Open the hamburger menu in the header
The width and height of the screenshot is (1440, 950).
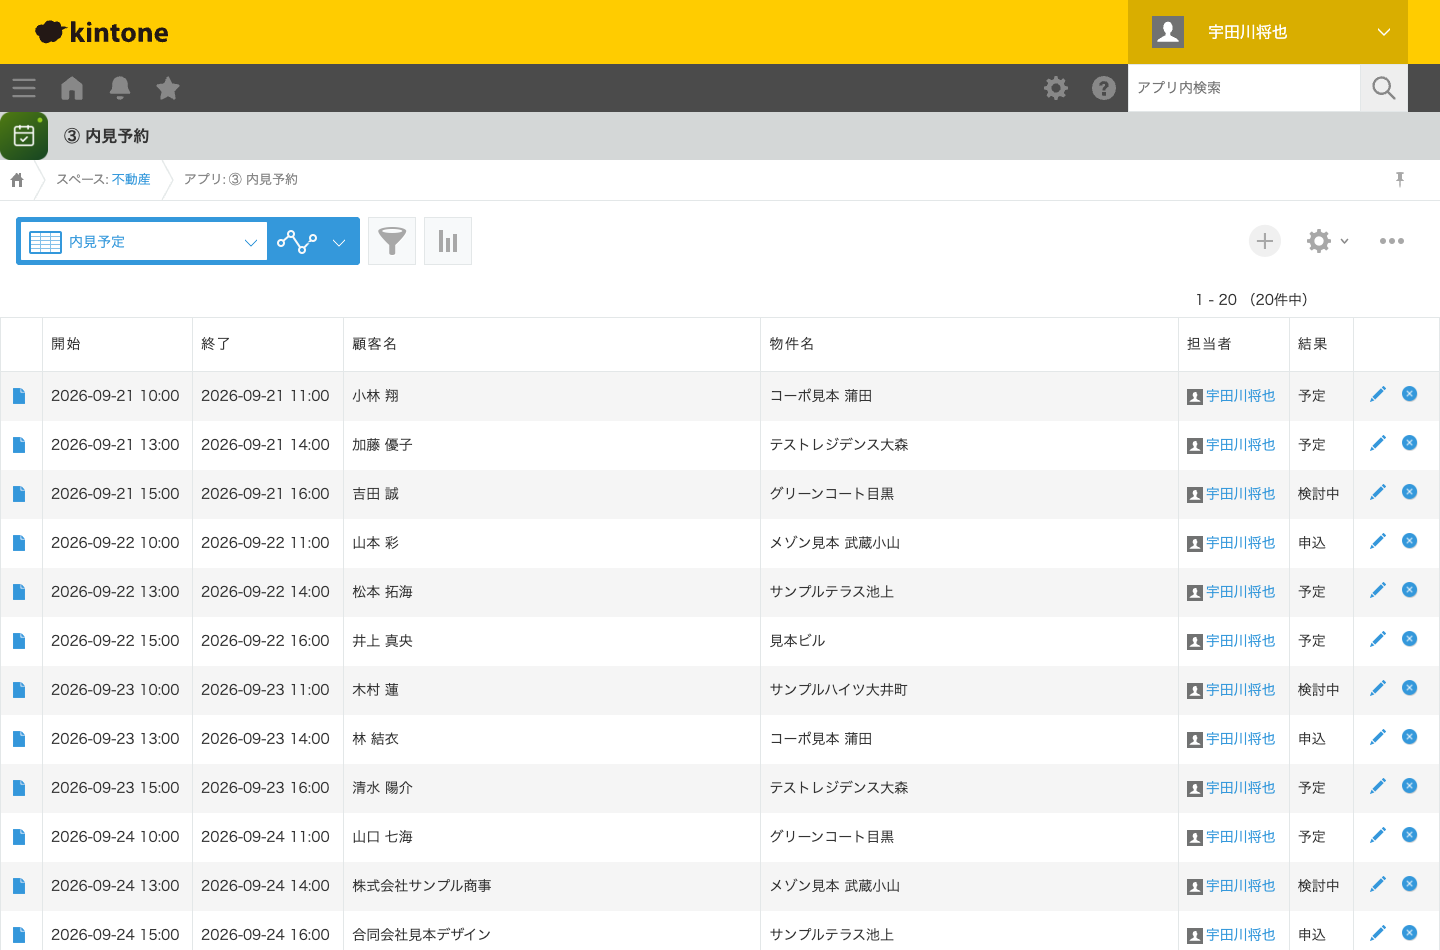24,88
